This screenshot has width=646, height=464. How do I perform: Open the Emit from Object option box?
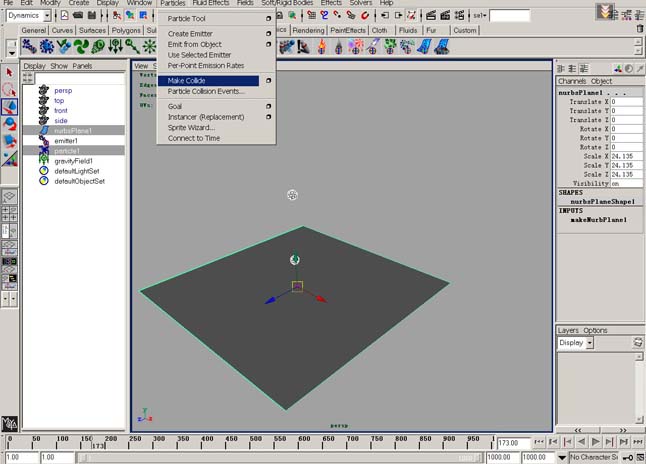coord(268,44)
